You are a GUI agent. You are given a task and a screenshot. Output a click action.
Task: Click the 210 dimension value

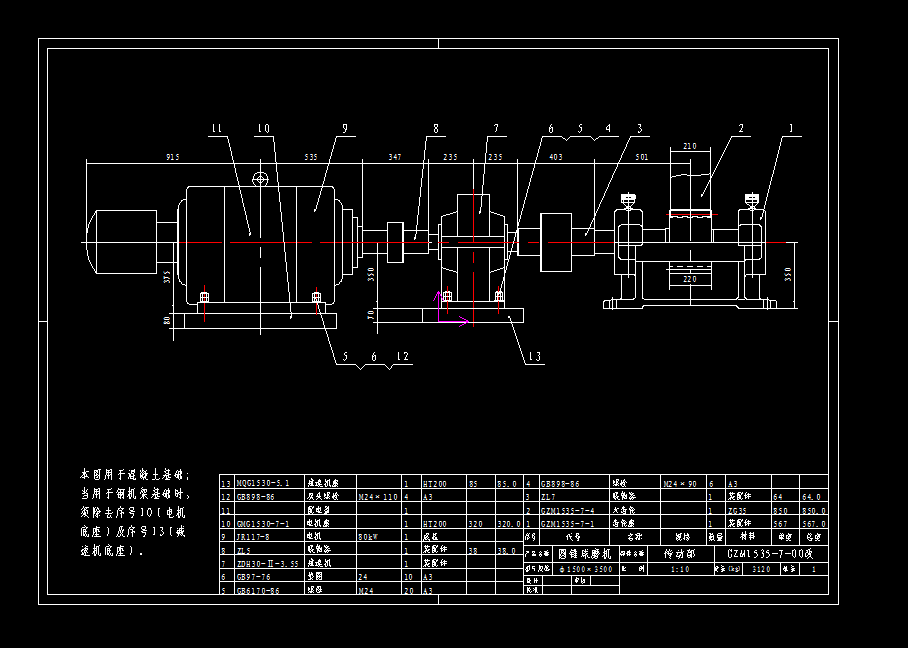(690, 147)
